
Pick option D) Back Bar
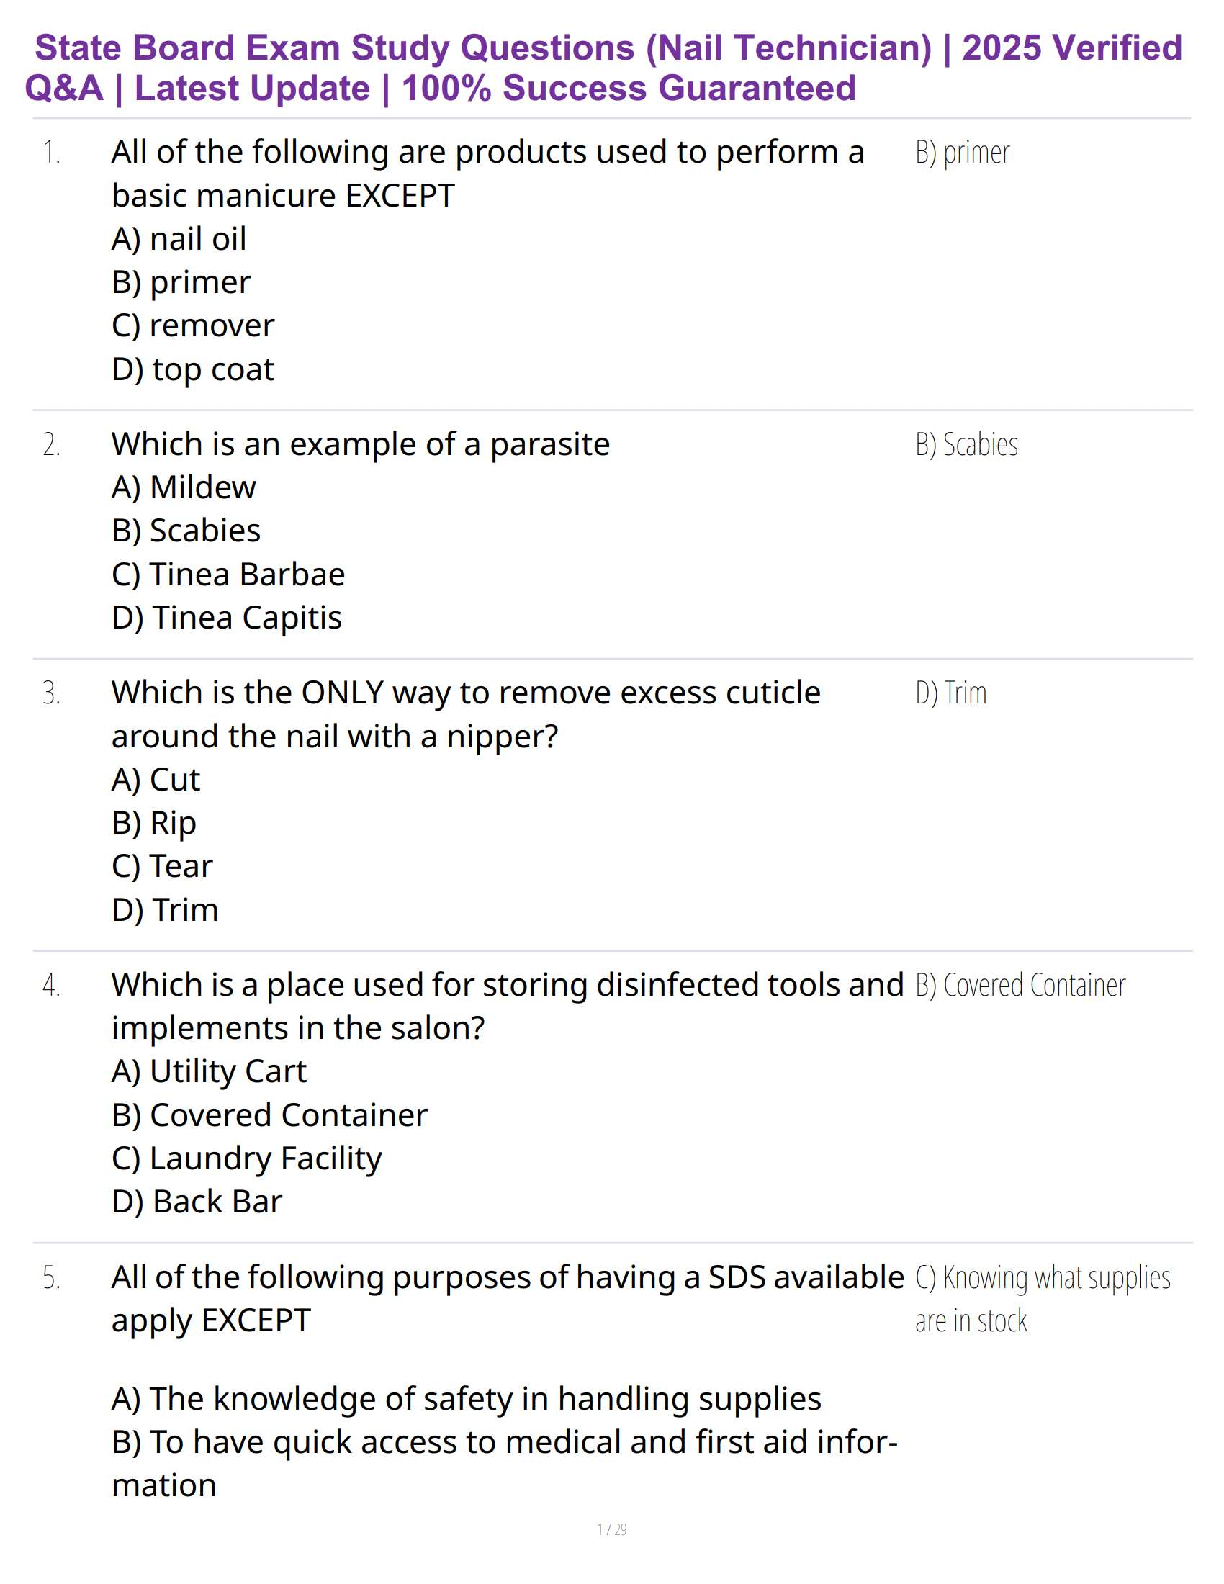197,1202
